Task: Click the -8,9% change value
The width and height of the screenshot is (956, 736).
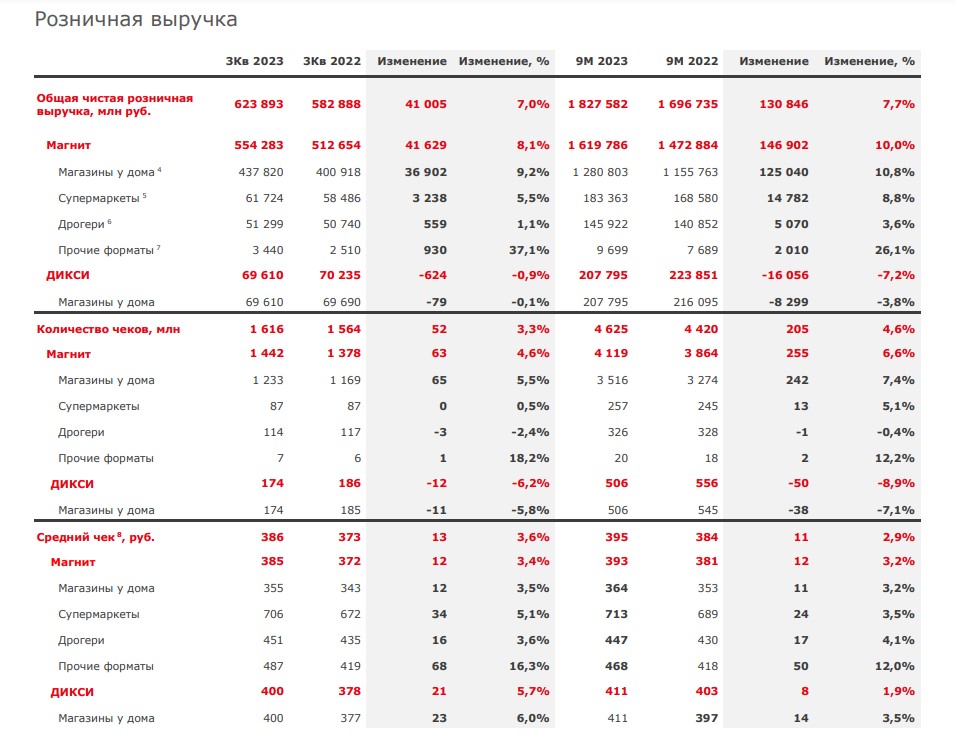Action: (895, 484)
